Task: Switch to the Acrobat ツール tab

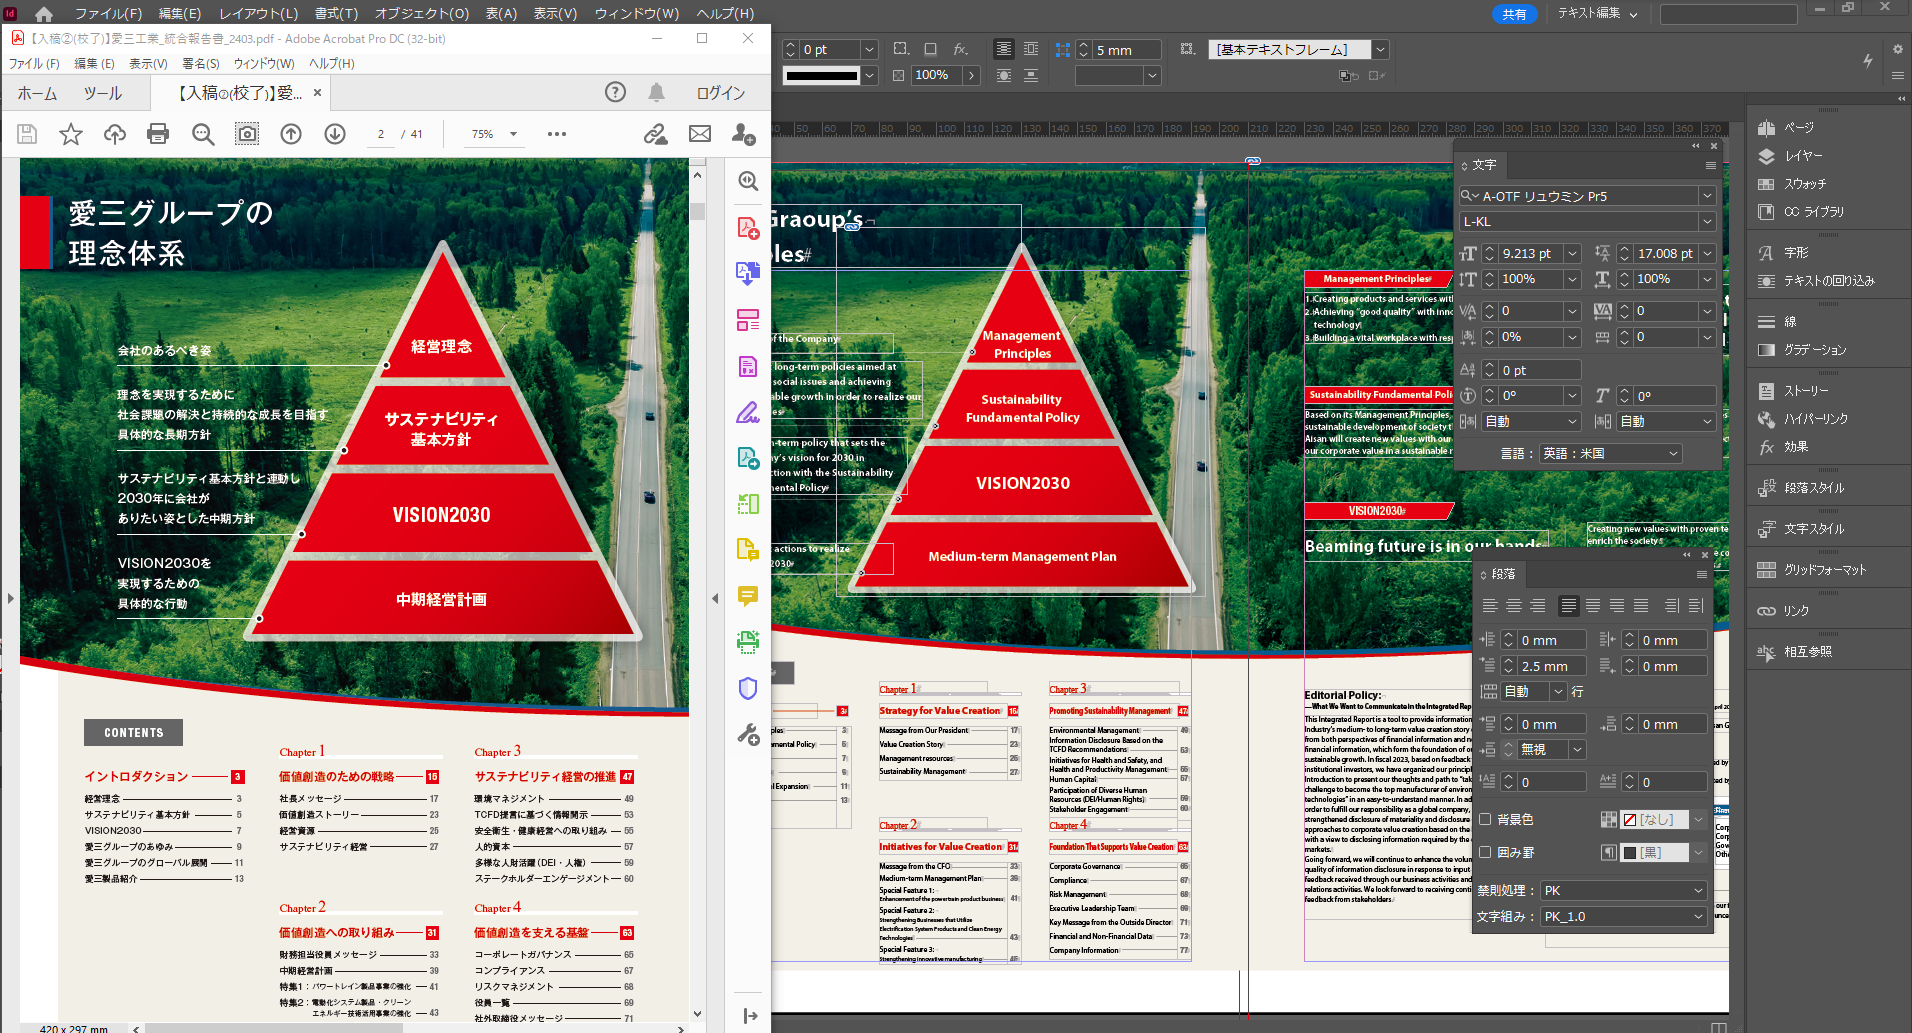Action: tap(102, 93)
